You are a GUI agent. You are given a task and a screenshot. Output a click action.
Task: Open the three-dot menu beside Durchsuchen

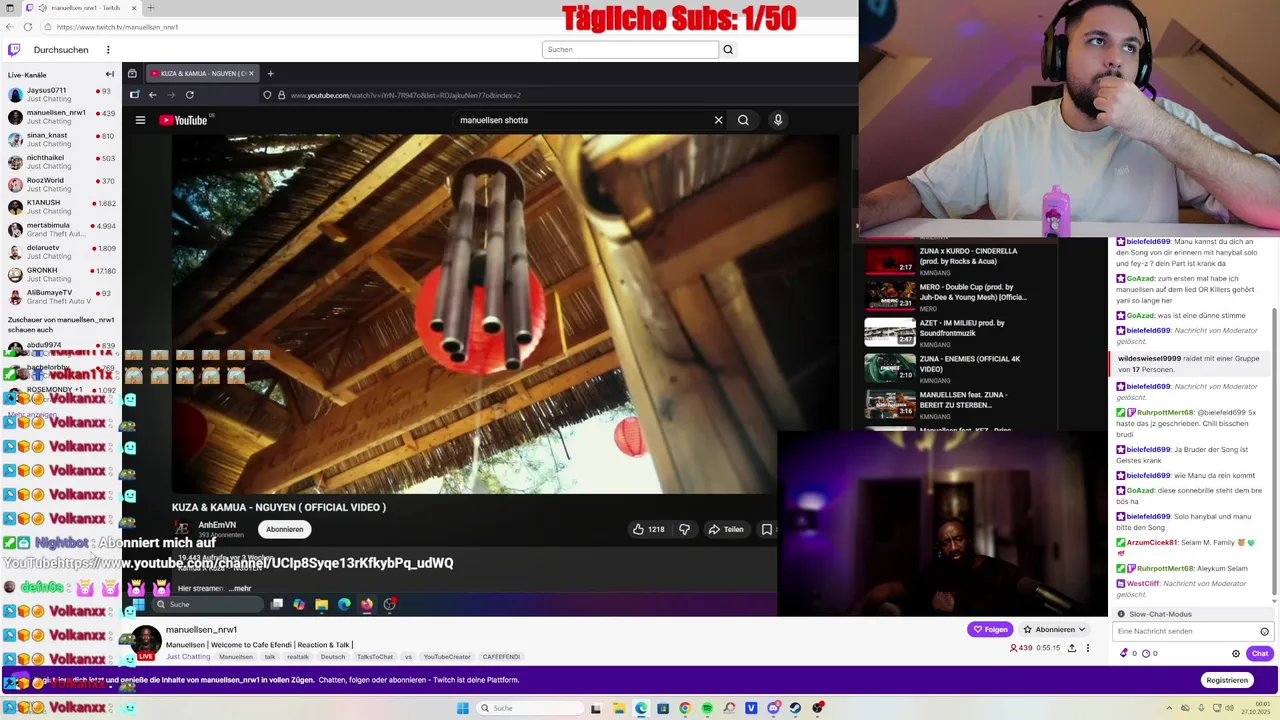[108, 49]
